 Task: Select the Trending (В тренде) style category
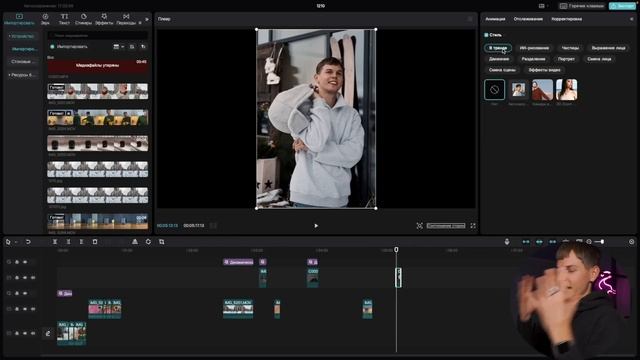tap(498, 48)
